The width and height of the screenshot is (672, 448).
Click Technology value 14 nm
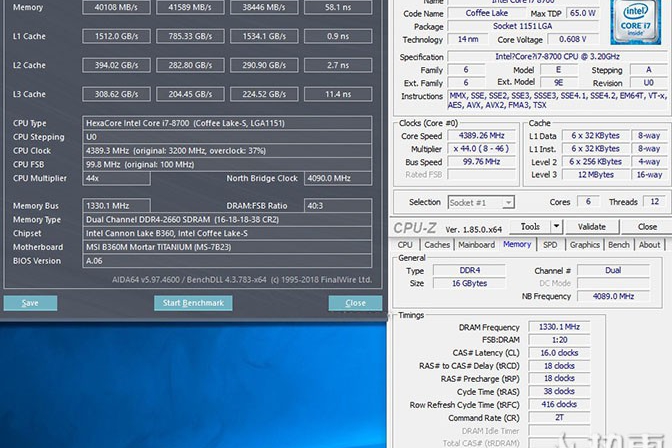[x=468, y=39]
